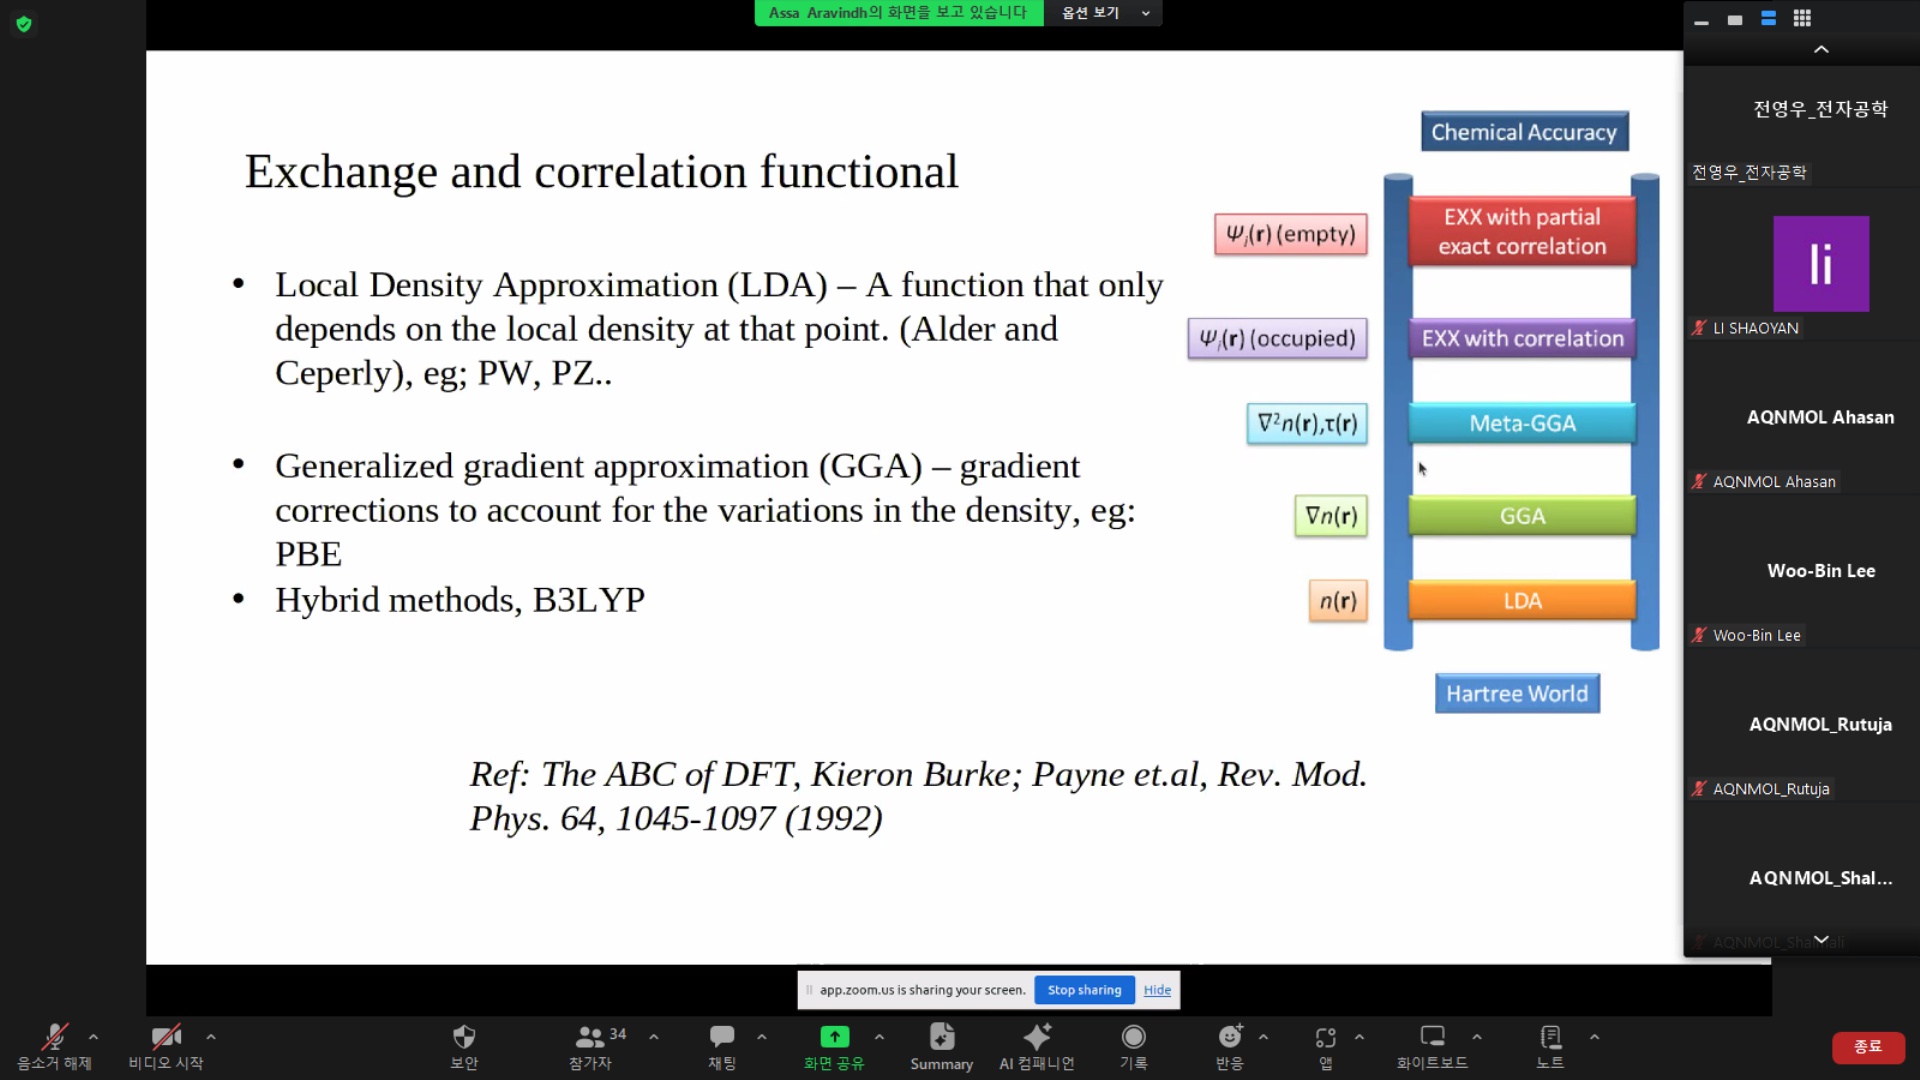This screenshot has width=1920, height=1080.
Task: Open video options arrow beside 비디오 시작
Action: 211,1037
